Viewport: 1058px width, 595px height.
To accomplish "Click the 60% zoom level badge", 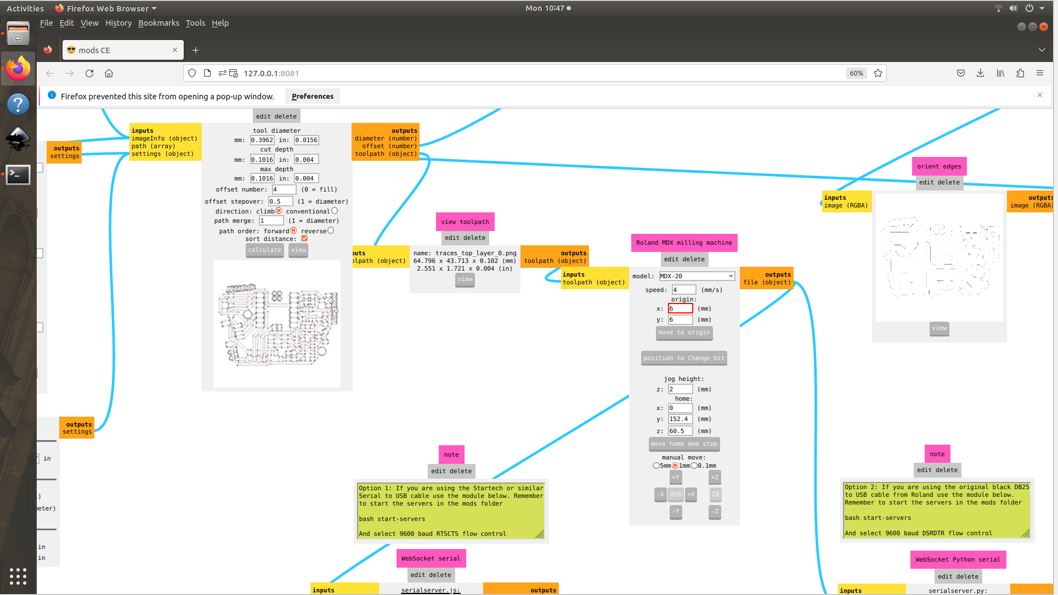I will click(856, 73).
